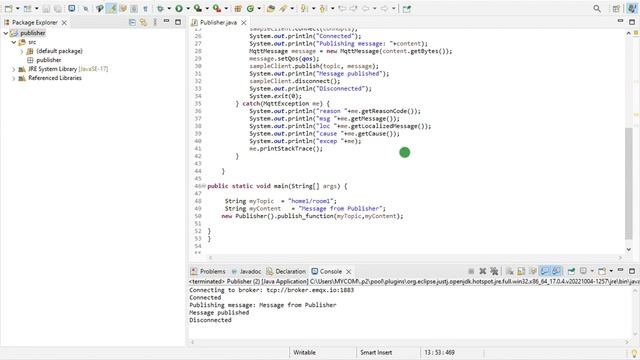Image resolution: width=640 pixels, height=360 pixels.
Task: Click the Save All toolbar icon
Action: point(58,9)
